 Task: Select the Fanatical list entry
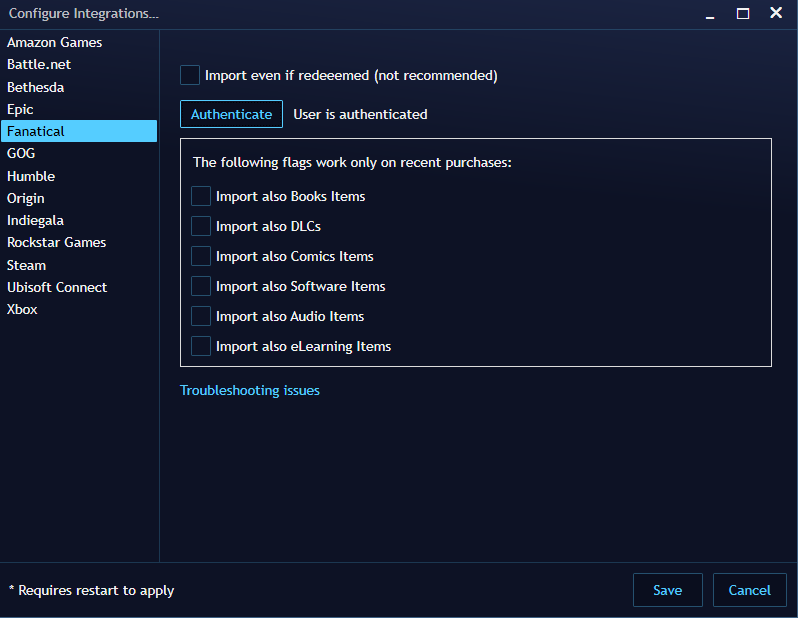tap(79, 131)
